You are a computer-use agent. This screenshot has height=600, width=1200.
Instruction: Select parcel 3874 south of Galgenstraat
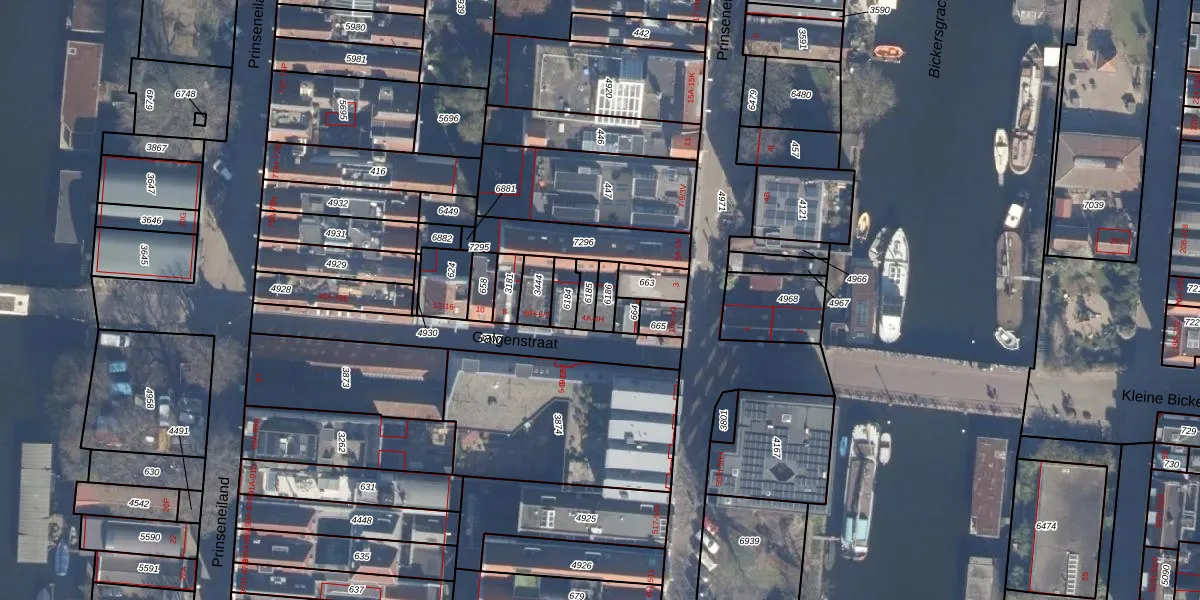coord(558,424)
